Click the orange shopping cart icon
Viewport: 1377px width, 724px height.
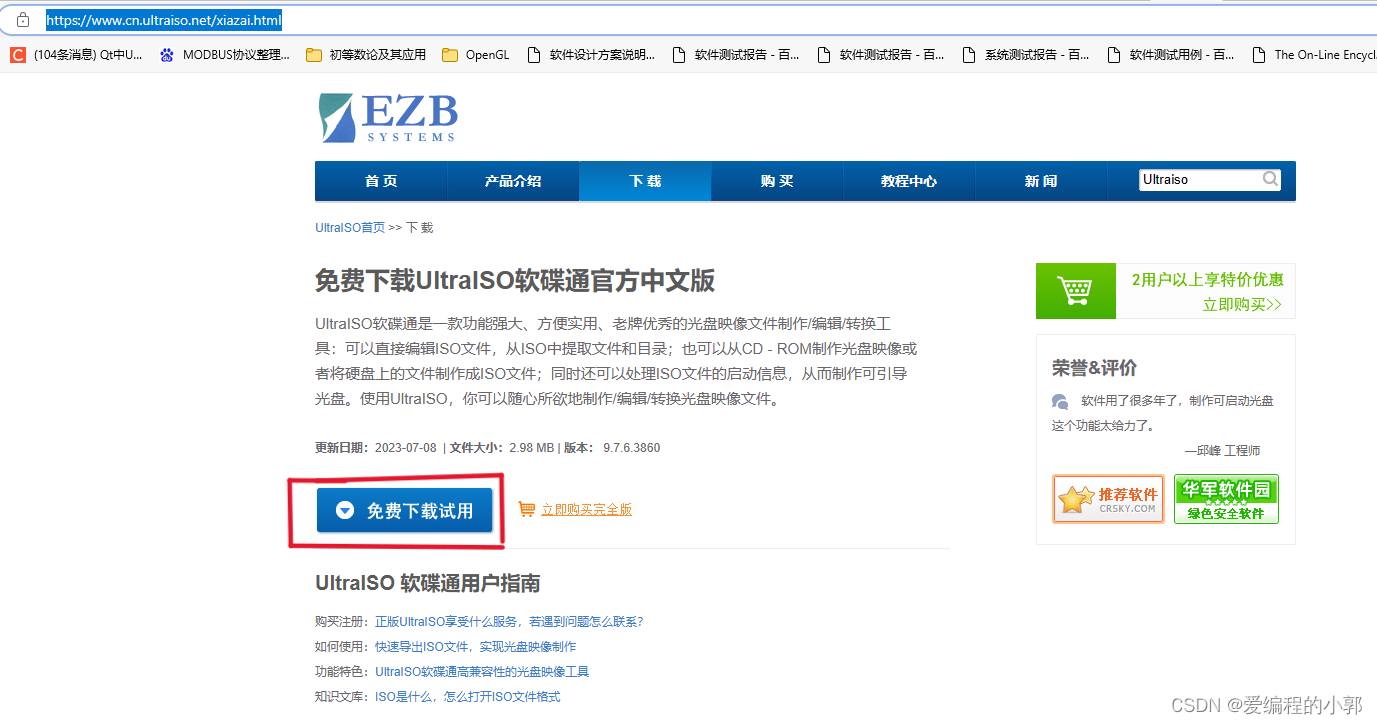pyautogui.click(x=527, y=510)
